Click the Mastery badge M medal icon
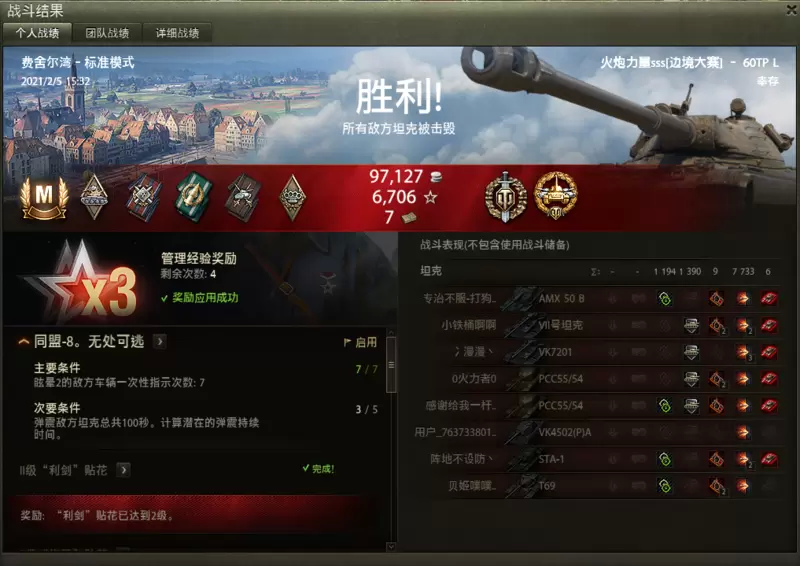Image resolution: width=800 pixels, height=566 pixels. [x=44, y=198]
